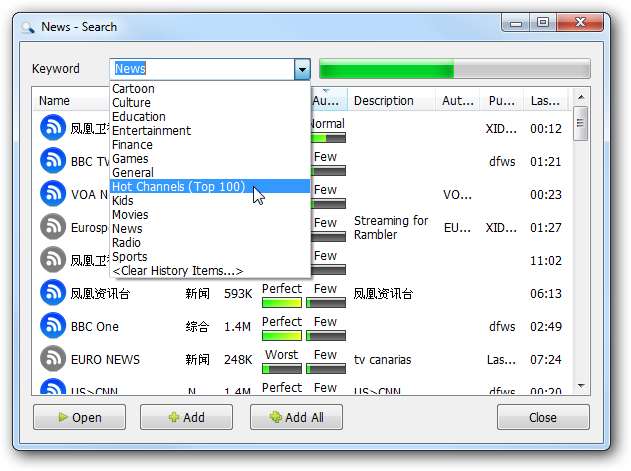Choose Movies from the keyword list
Viewport: 631px width, 471px height.
pyautogui.click(x=210, y=215)
